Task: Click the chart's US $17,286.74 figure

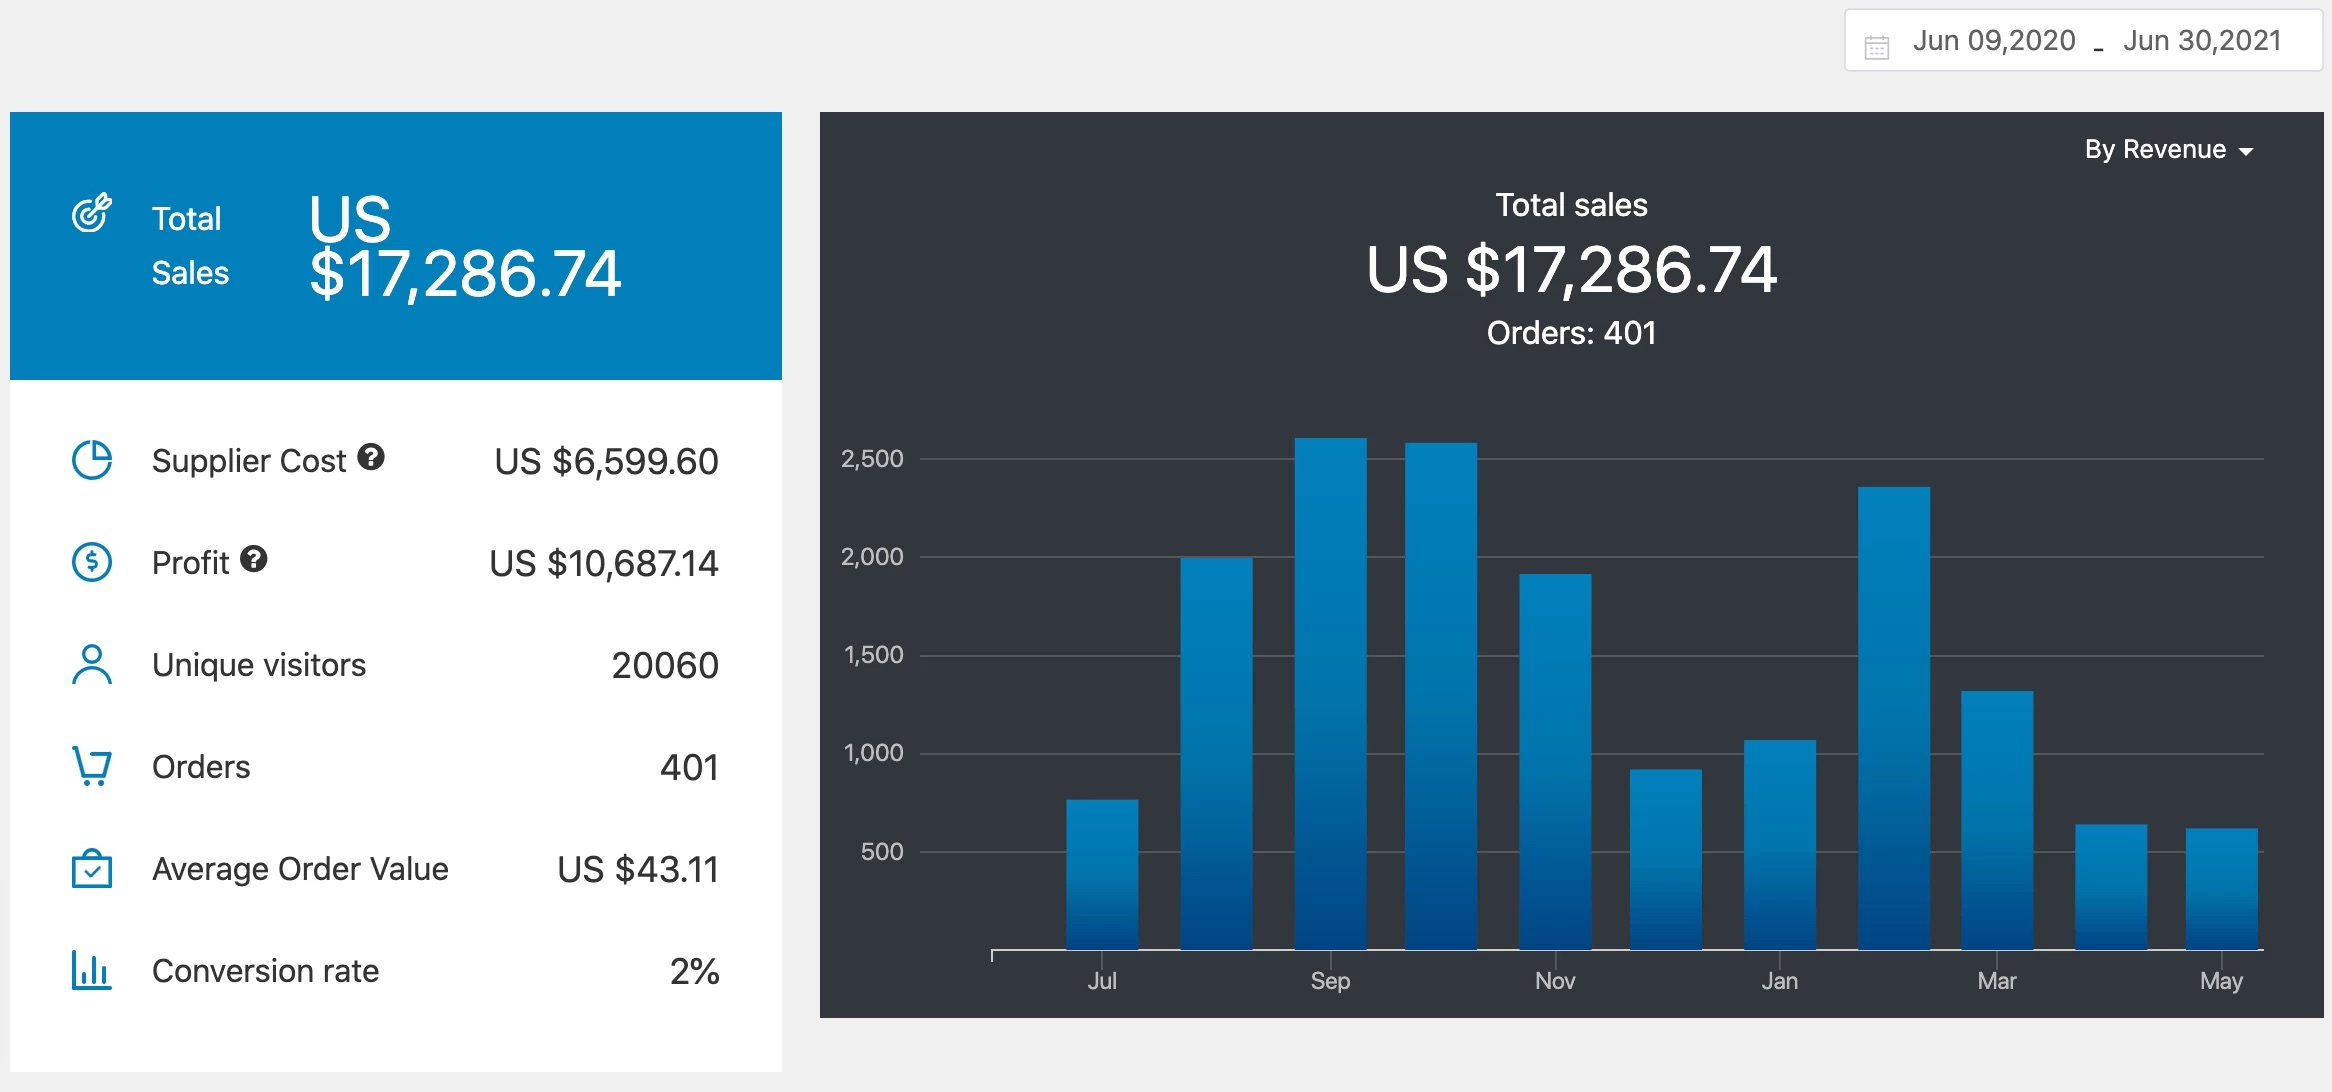Action: point(1571,270)
